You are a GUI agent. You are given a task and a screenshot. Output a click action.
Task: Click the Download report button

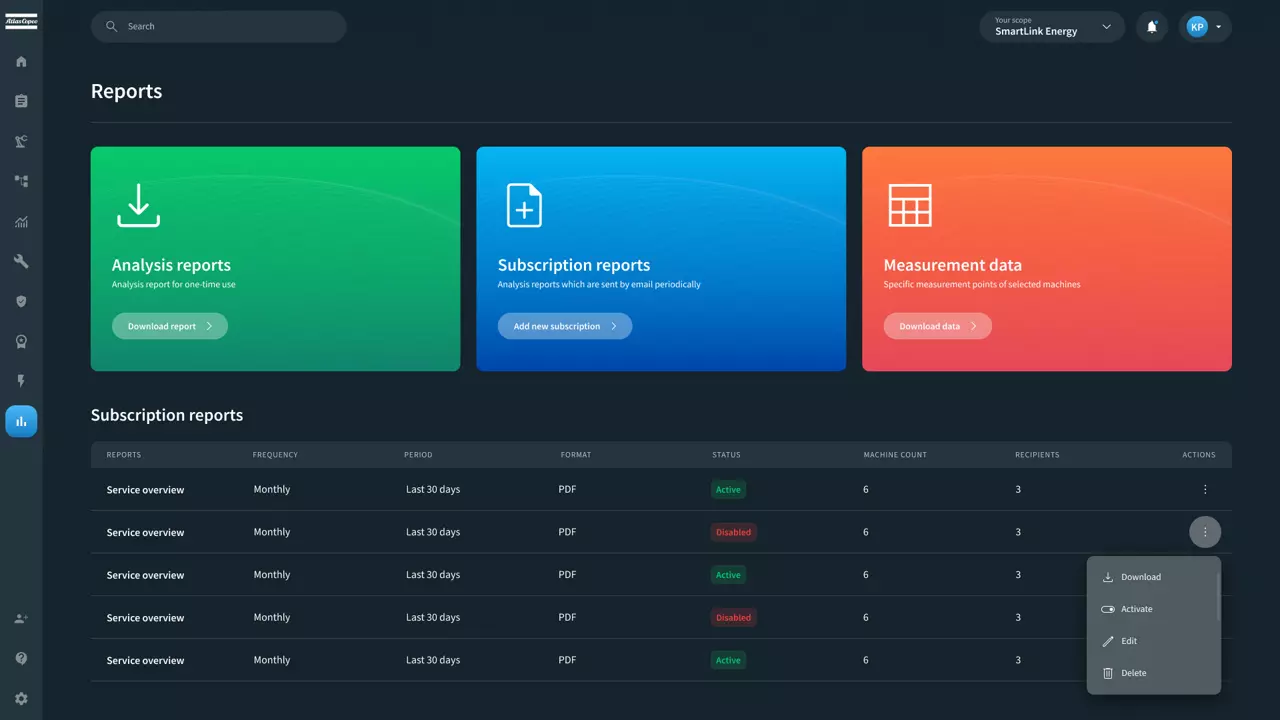tap(169, 326)
